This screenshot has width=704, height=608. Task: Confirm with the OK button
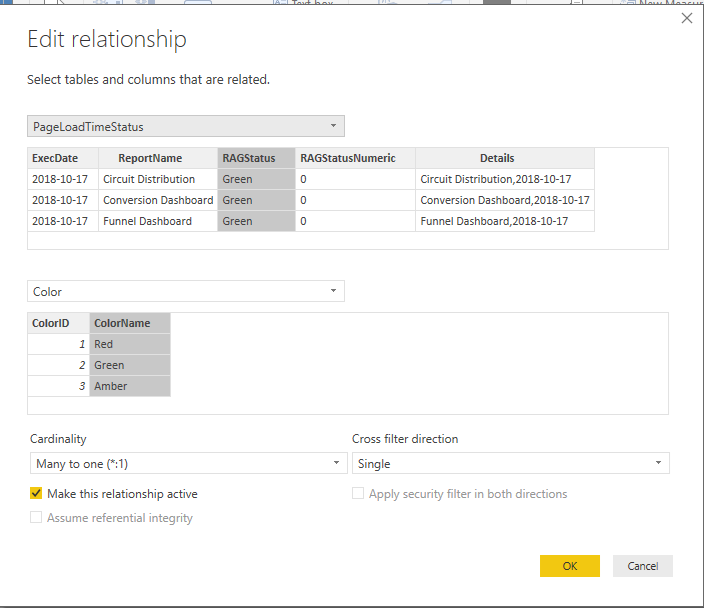coord(570,566)
